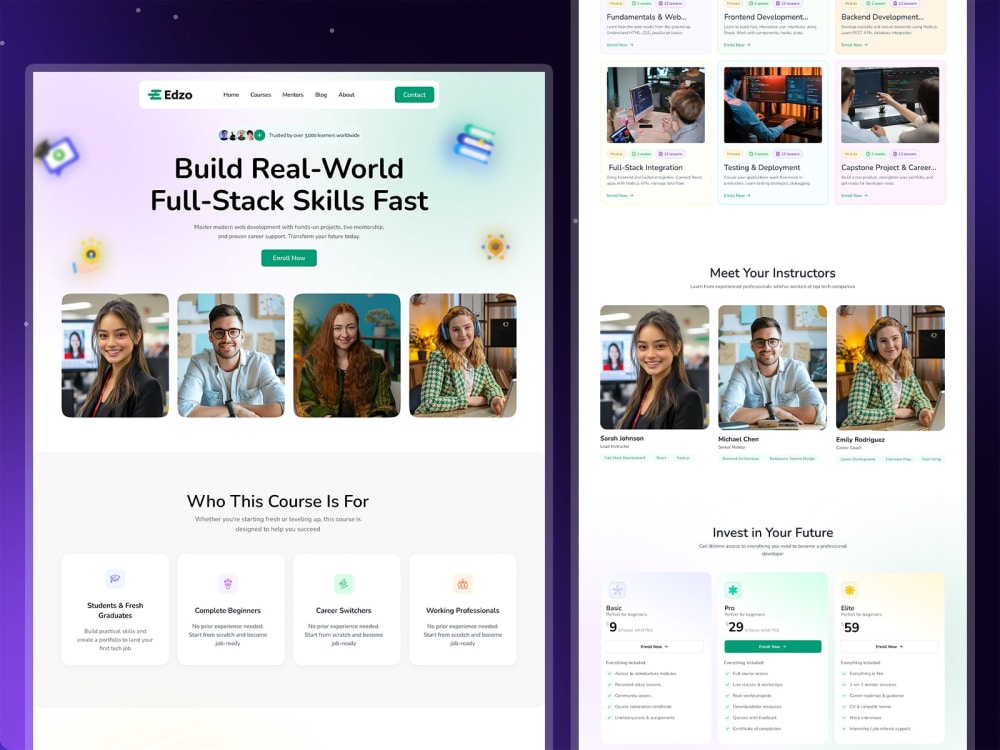This screenshot has width=1000, height=750.
Task: Open the Courses nav link
Action: [260, 95]
